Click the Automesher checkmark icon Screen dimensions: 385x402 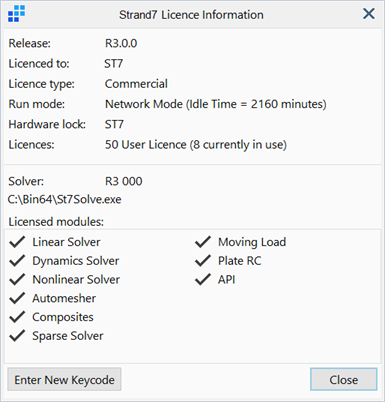coord(17,298)
